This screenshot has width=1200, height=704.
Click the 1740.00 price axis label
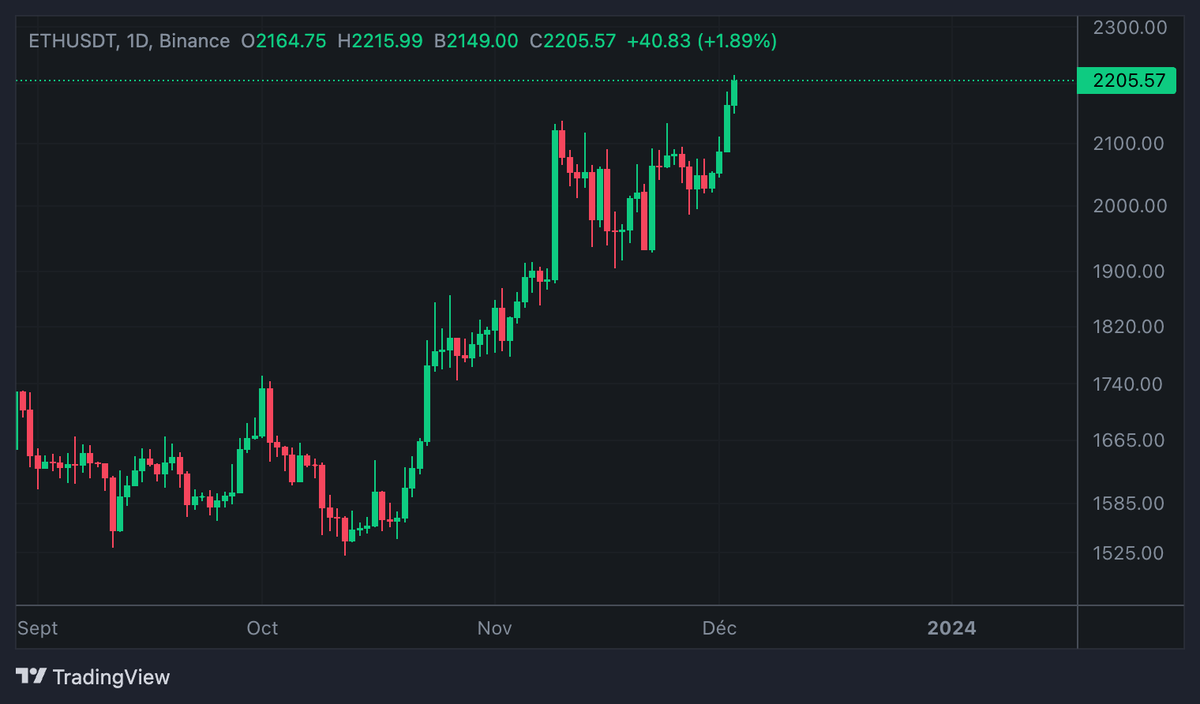(1130, 384)
